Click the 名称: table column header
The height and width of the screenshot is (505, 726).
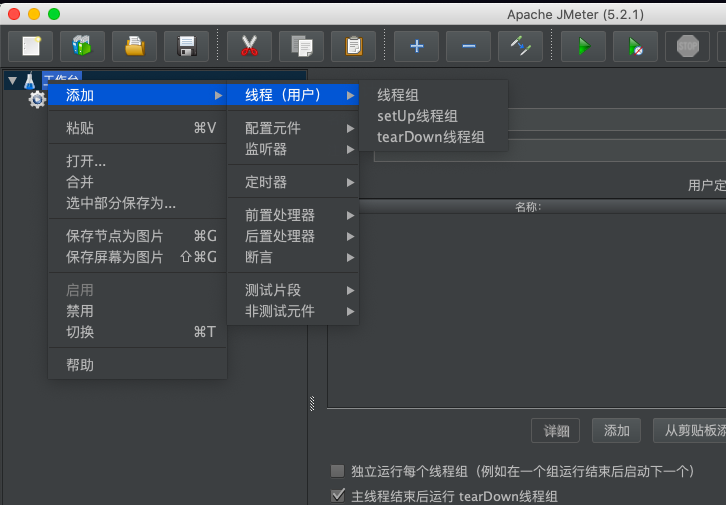[528, 207]
